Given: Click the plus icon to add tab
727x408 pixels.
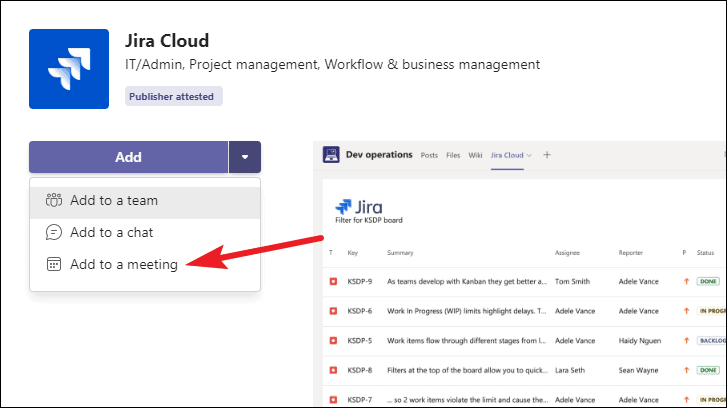Looking at the screenshot, I should (547, 155).
